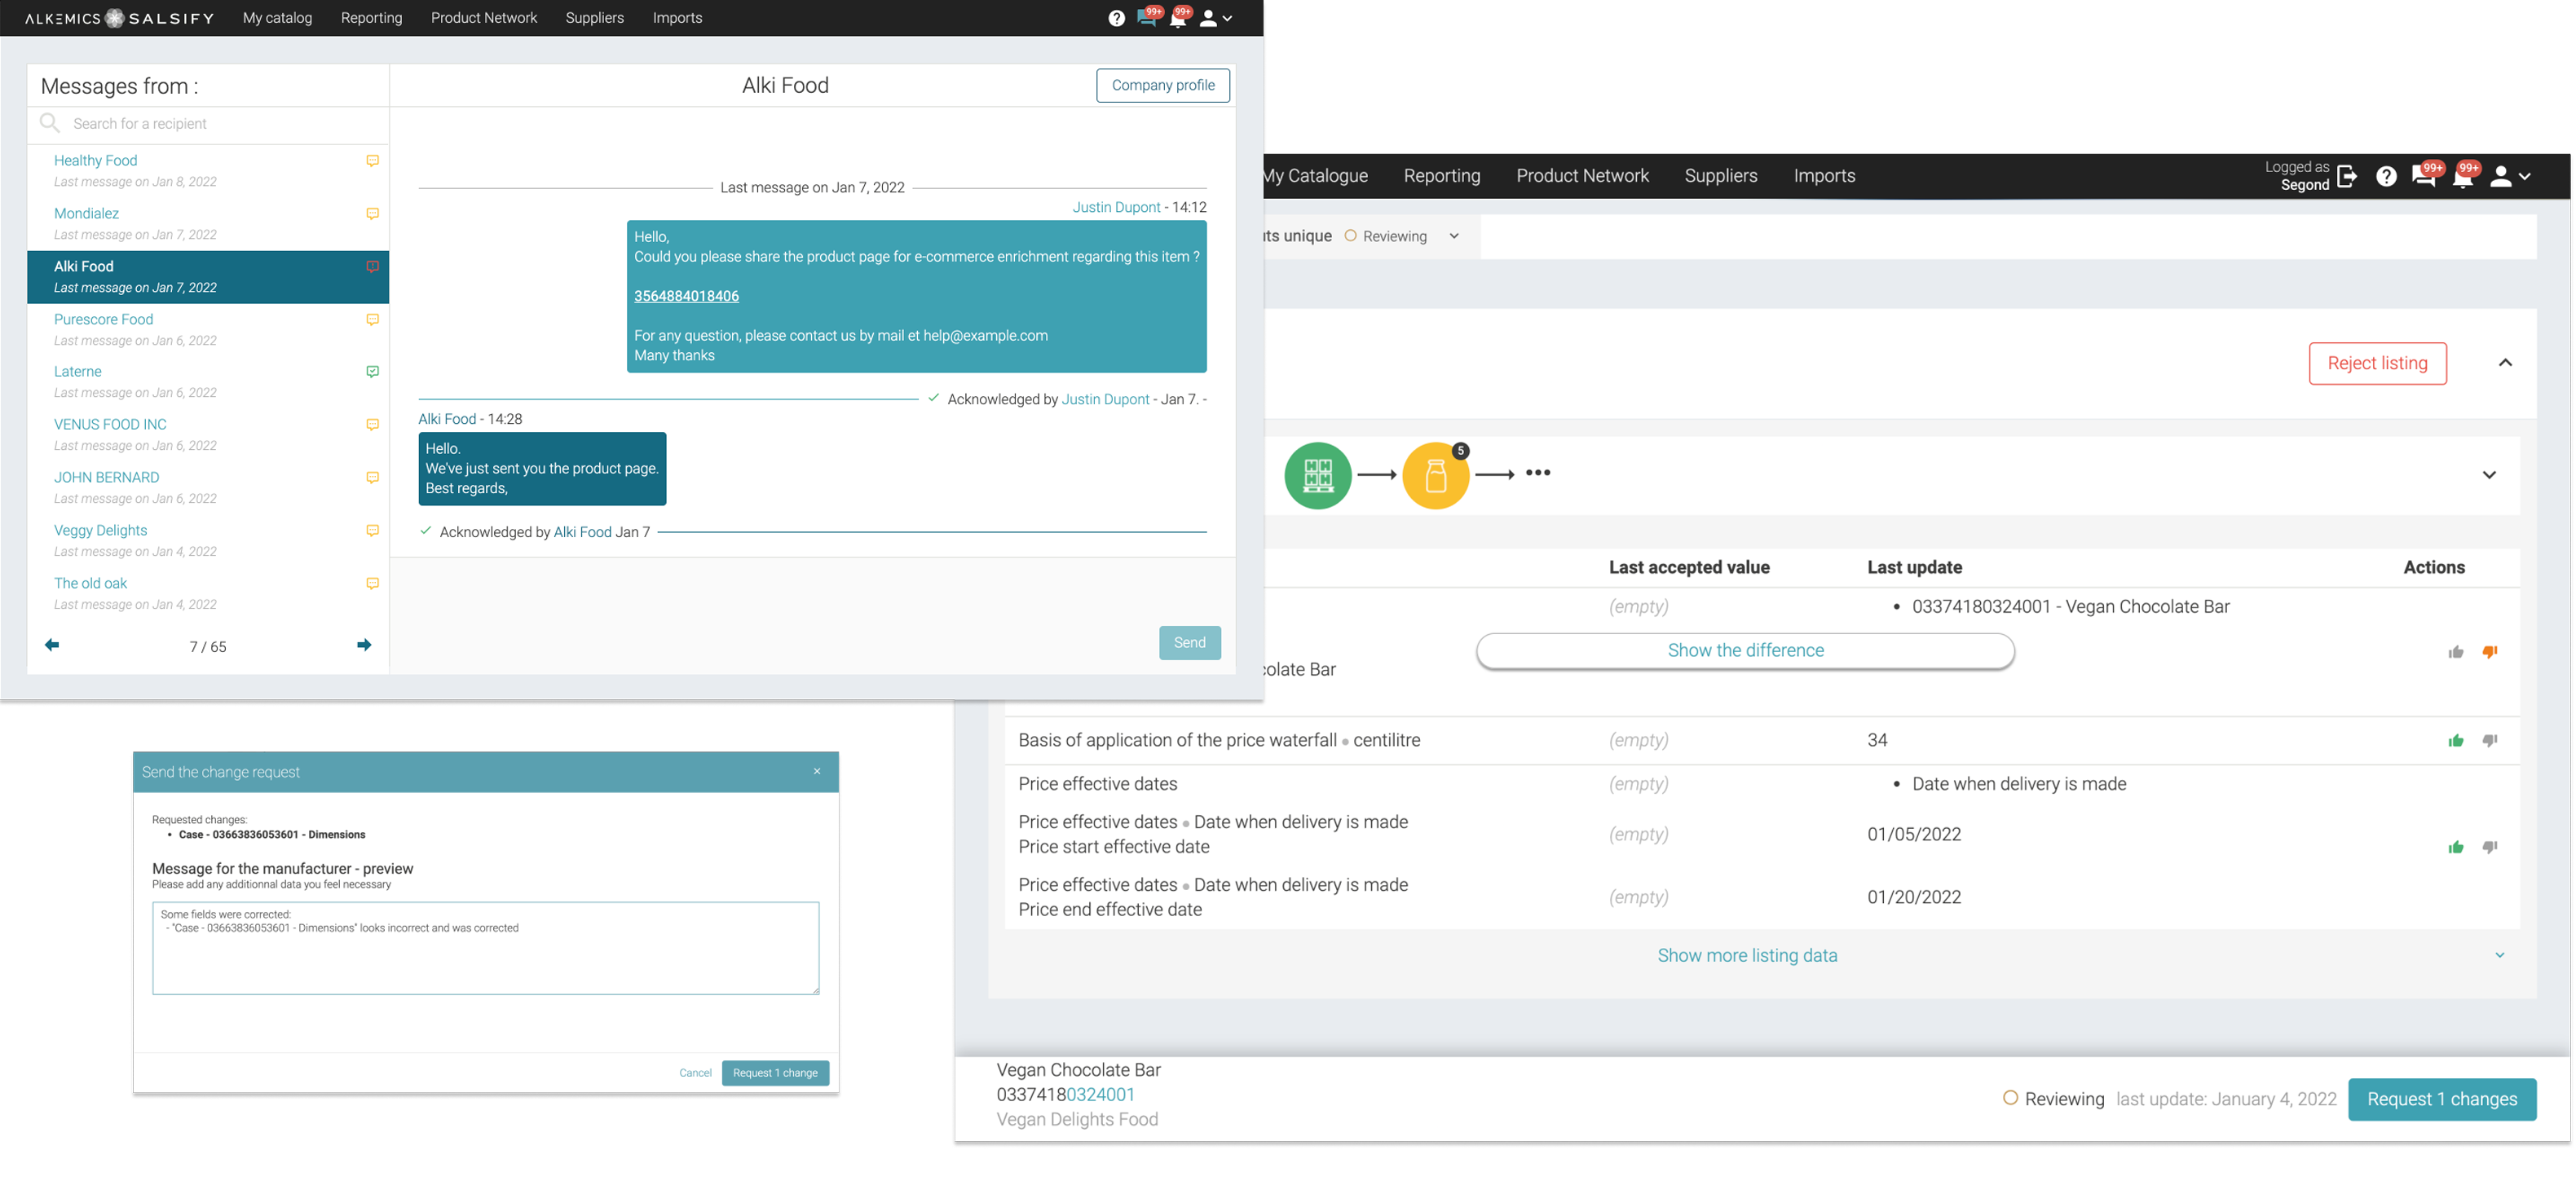Thumbs up the Vegan Chocolate Bar row

[2455, 652]
